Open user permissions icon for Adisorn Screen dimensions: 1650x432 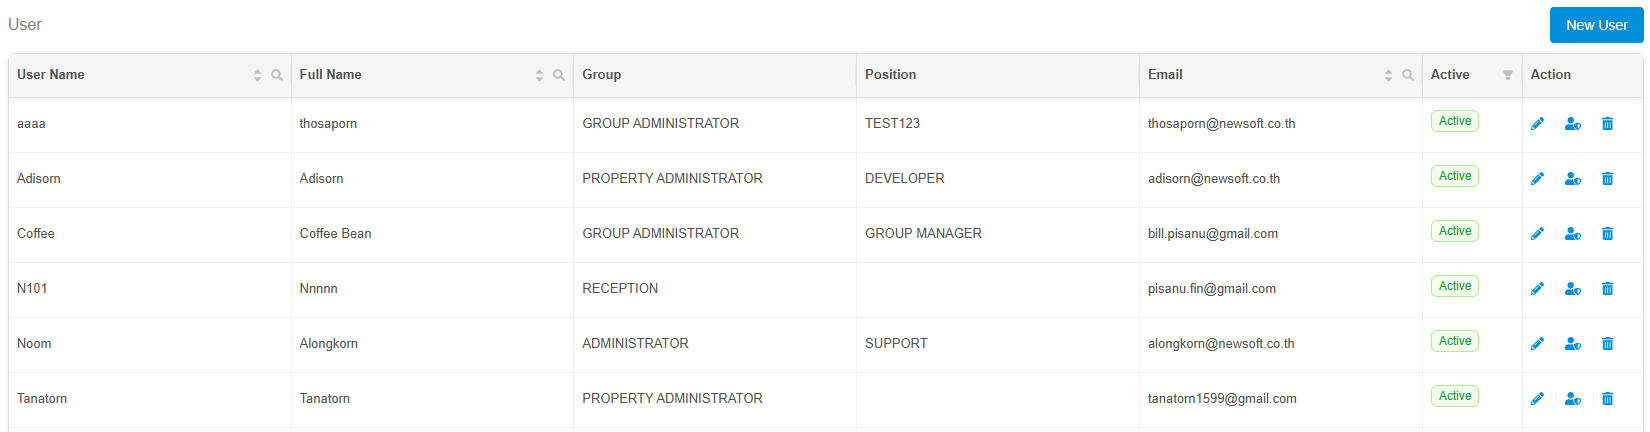click(1572, 179)
